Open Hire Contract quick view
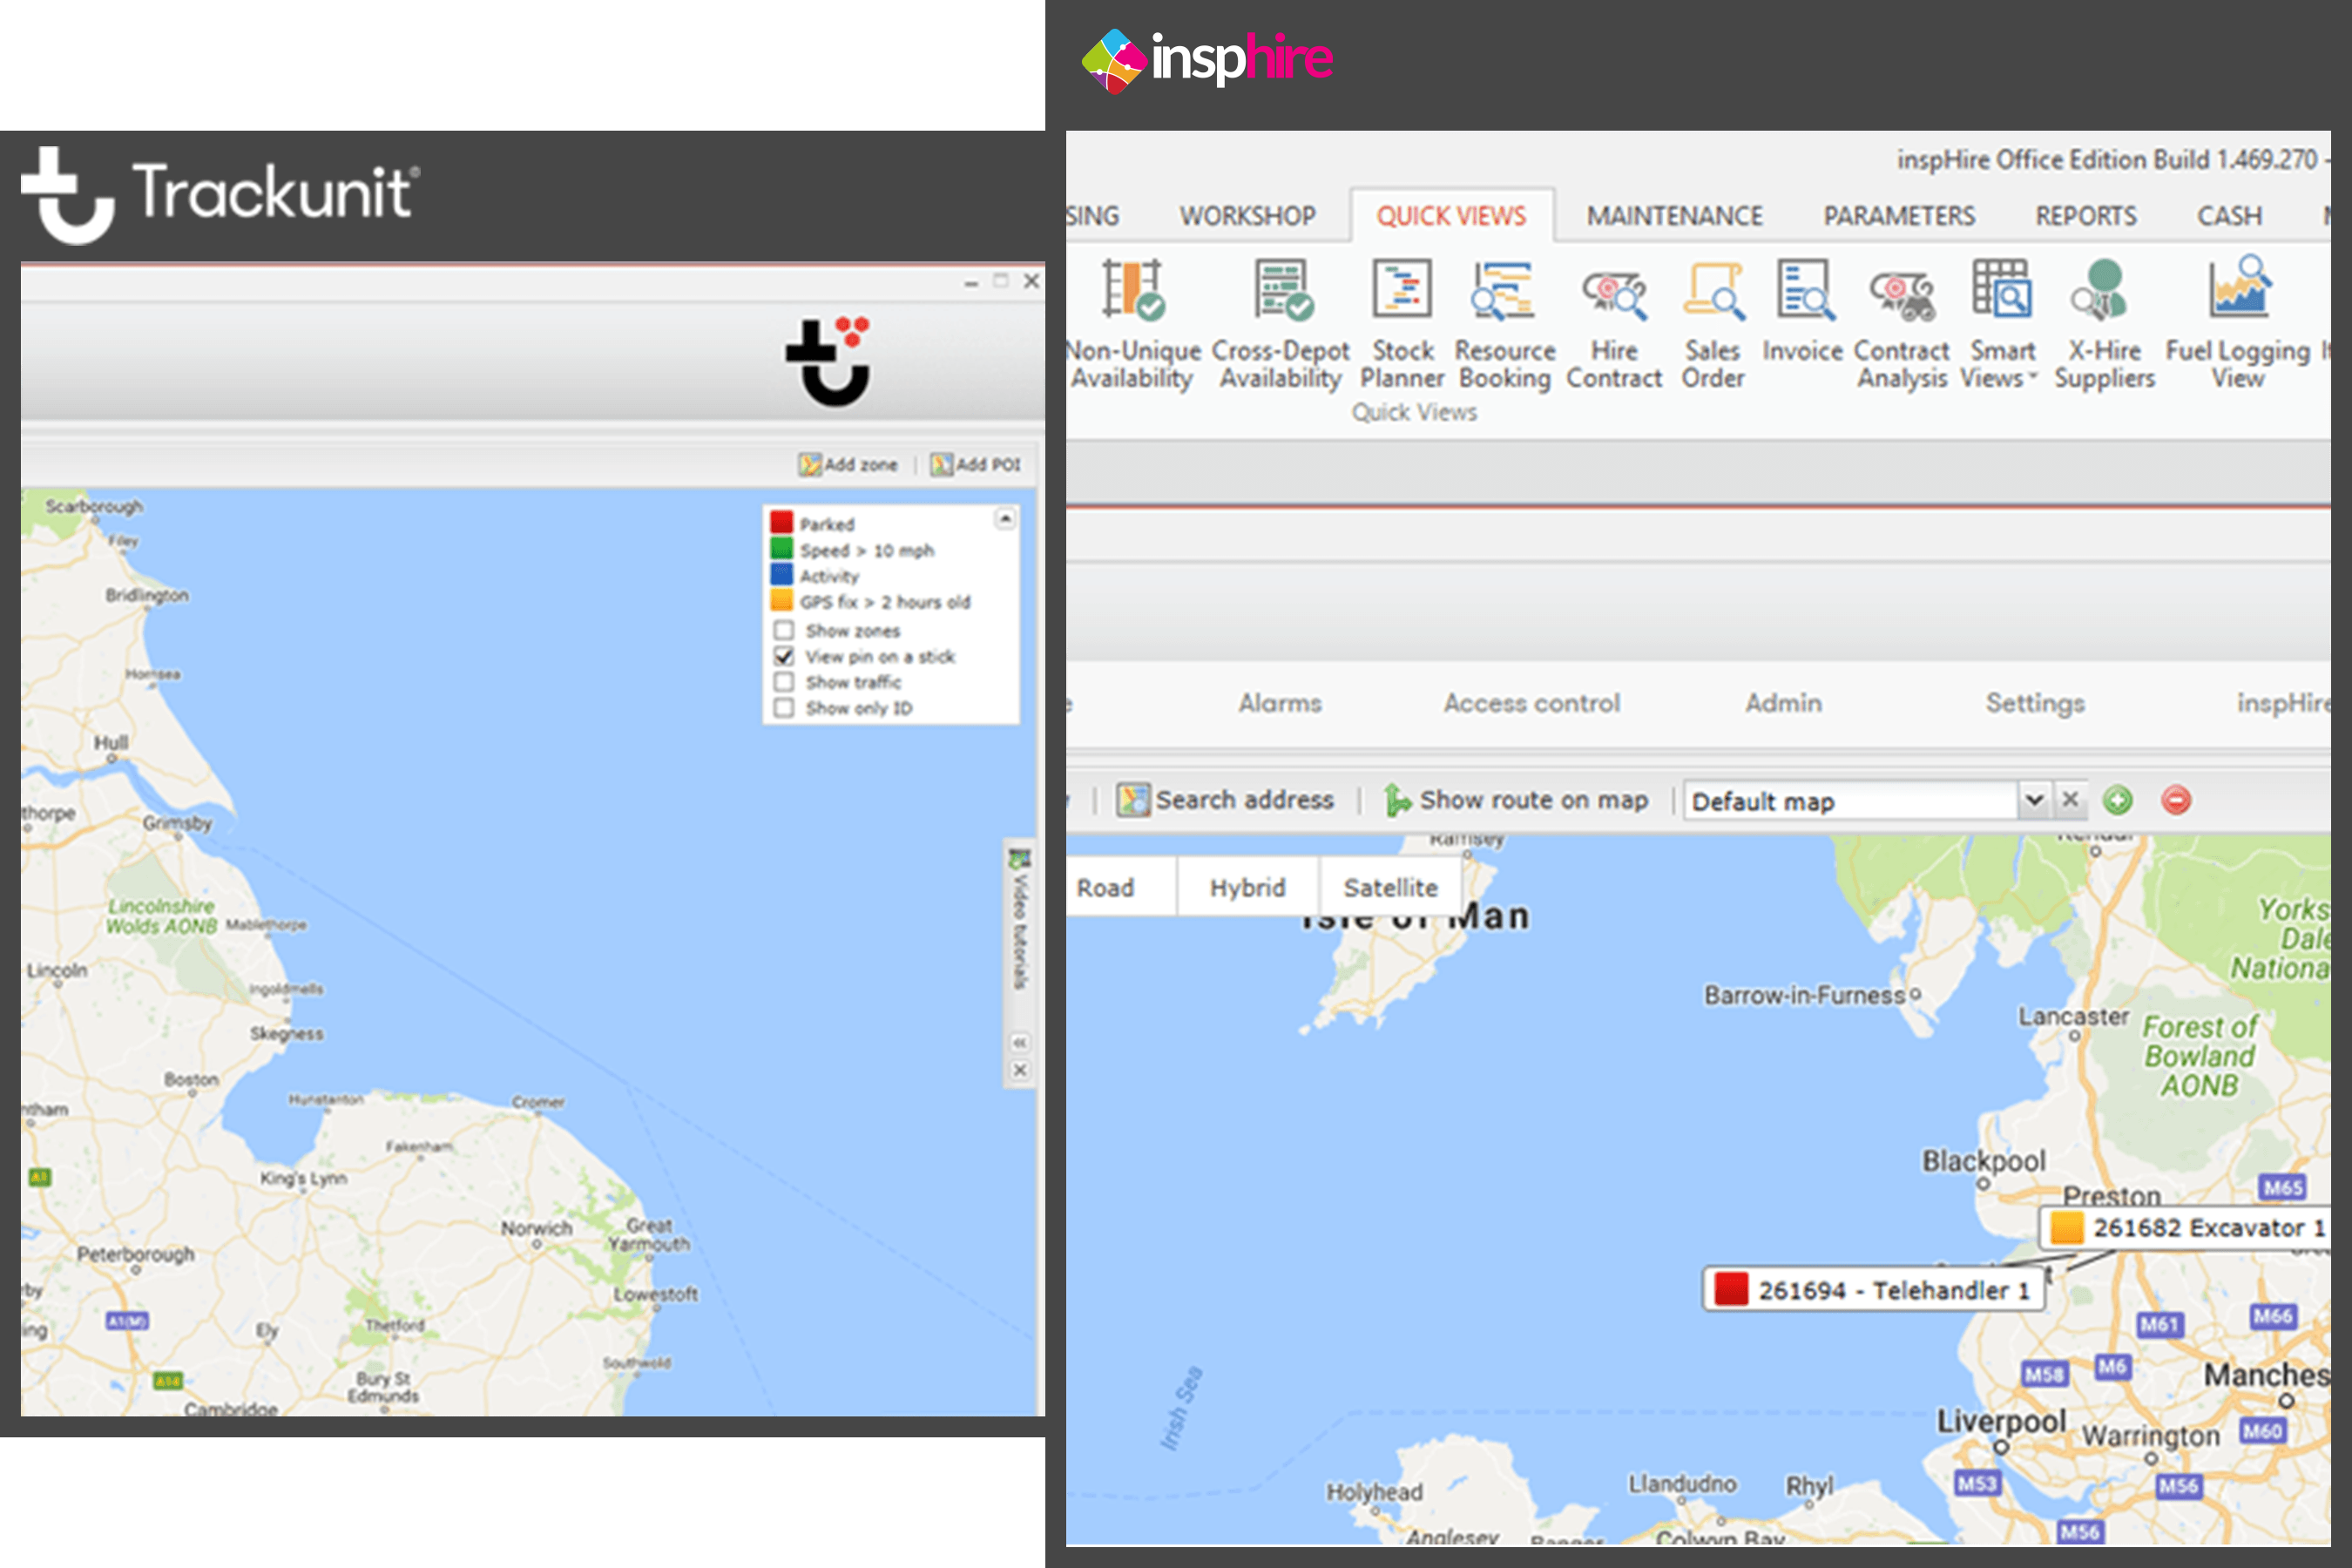The width and height of the screenshot is (2352, 1568). click(x=1614, y=324)
